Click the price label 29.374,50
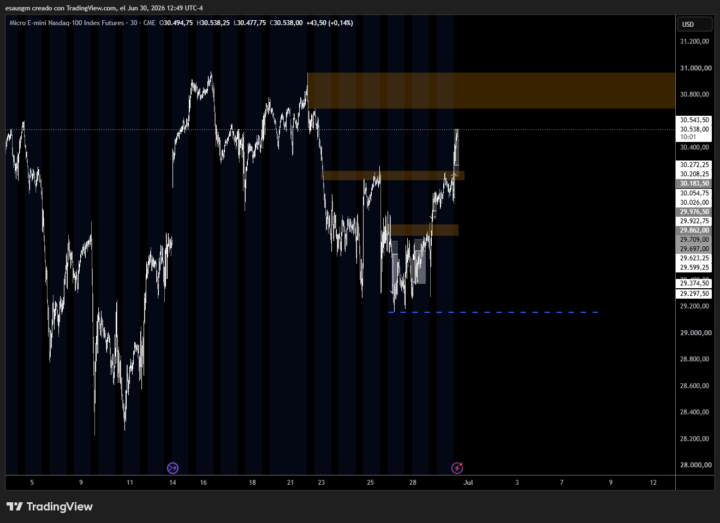 (x=694, y=283)
